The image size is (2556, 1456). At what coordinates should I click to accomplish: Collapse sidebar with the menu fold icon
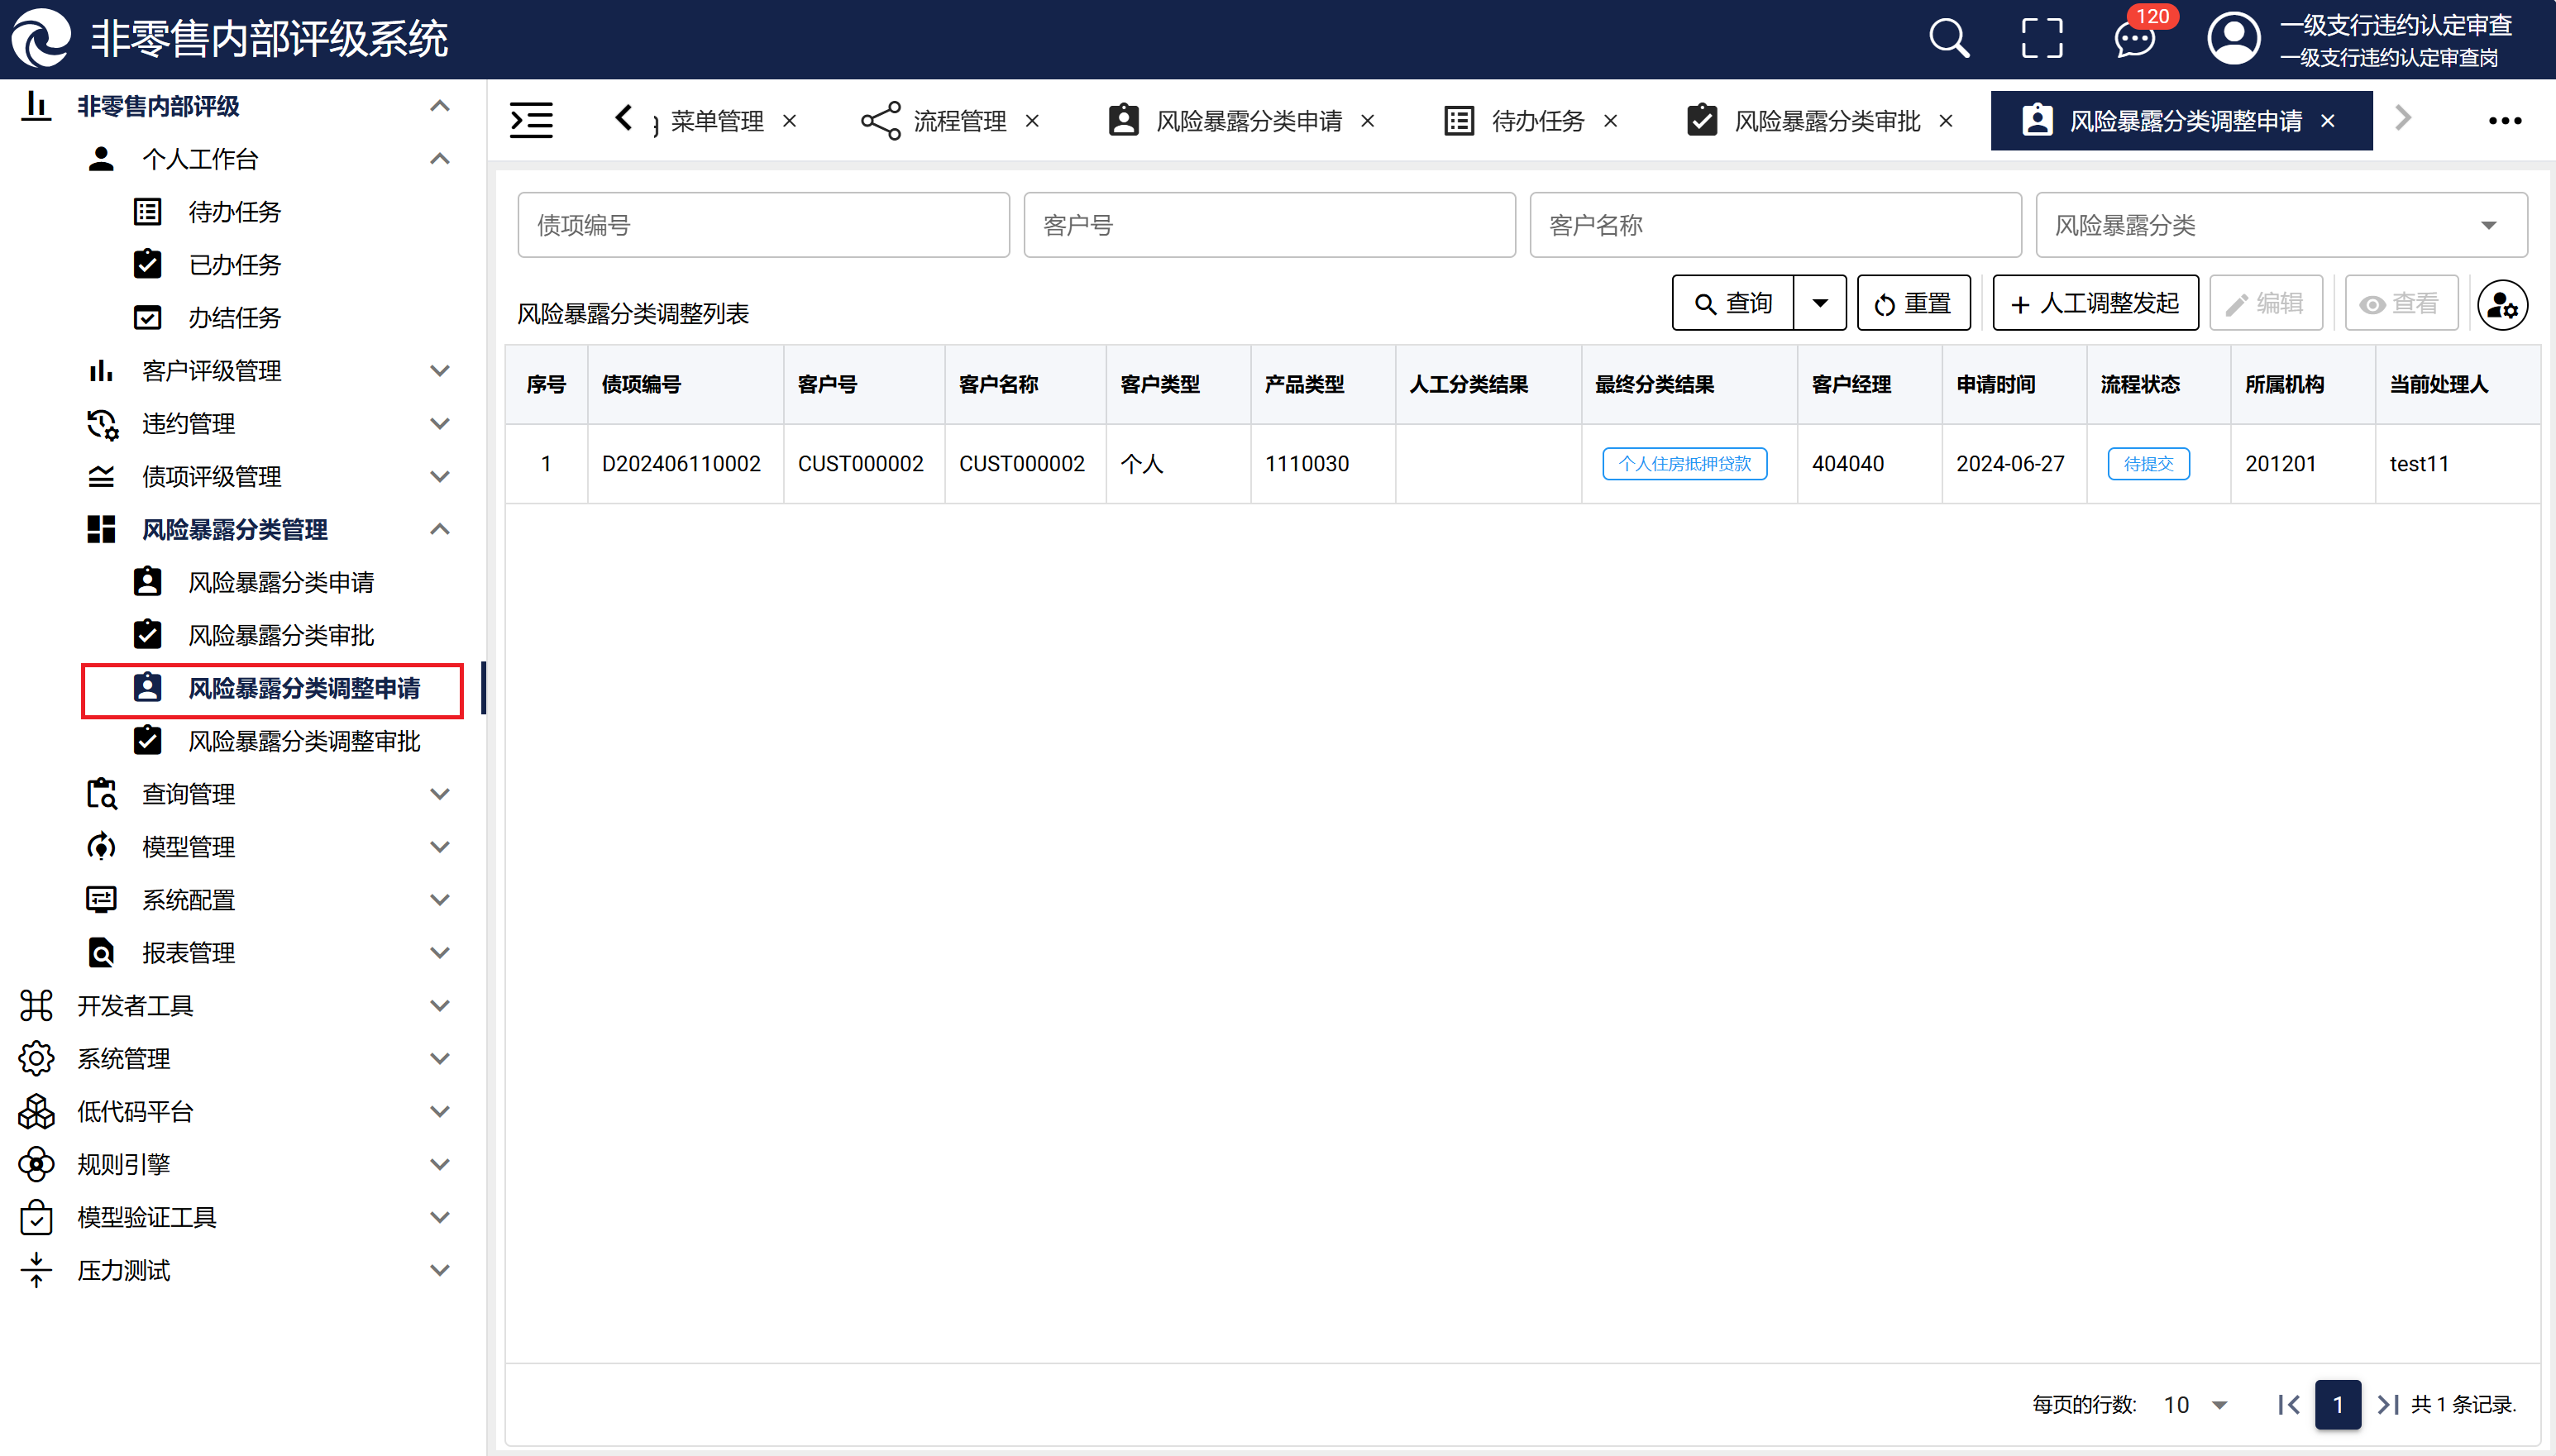coord(531,120)
